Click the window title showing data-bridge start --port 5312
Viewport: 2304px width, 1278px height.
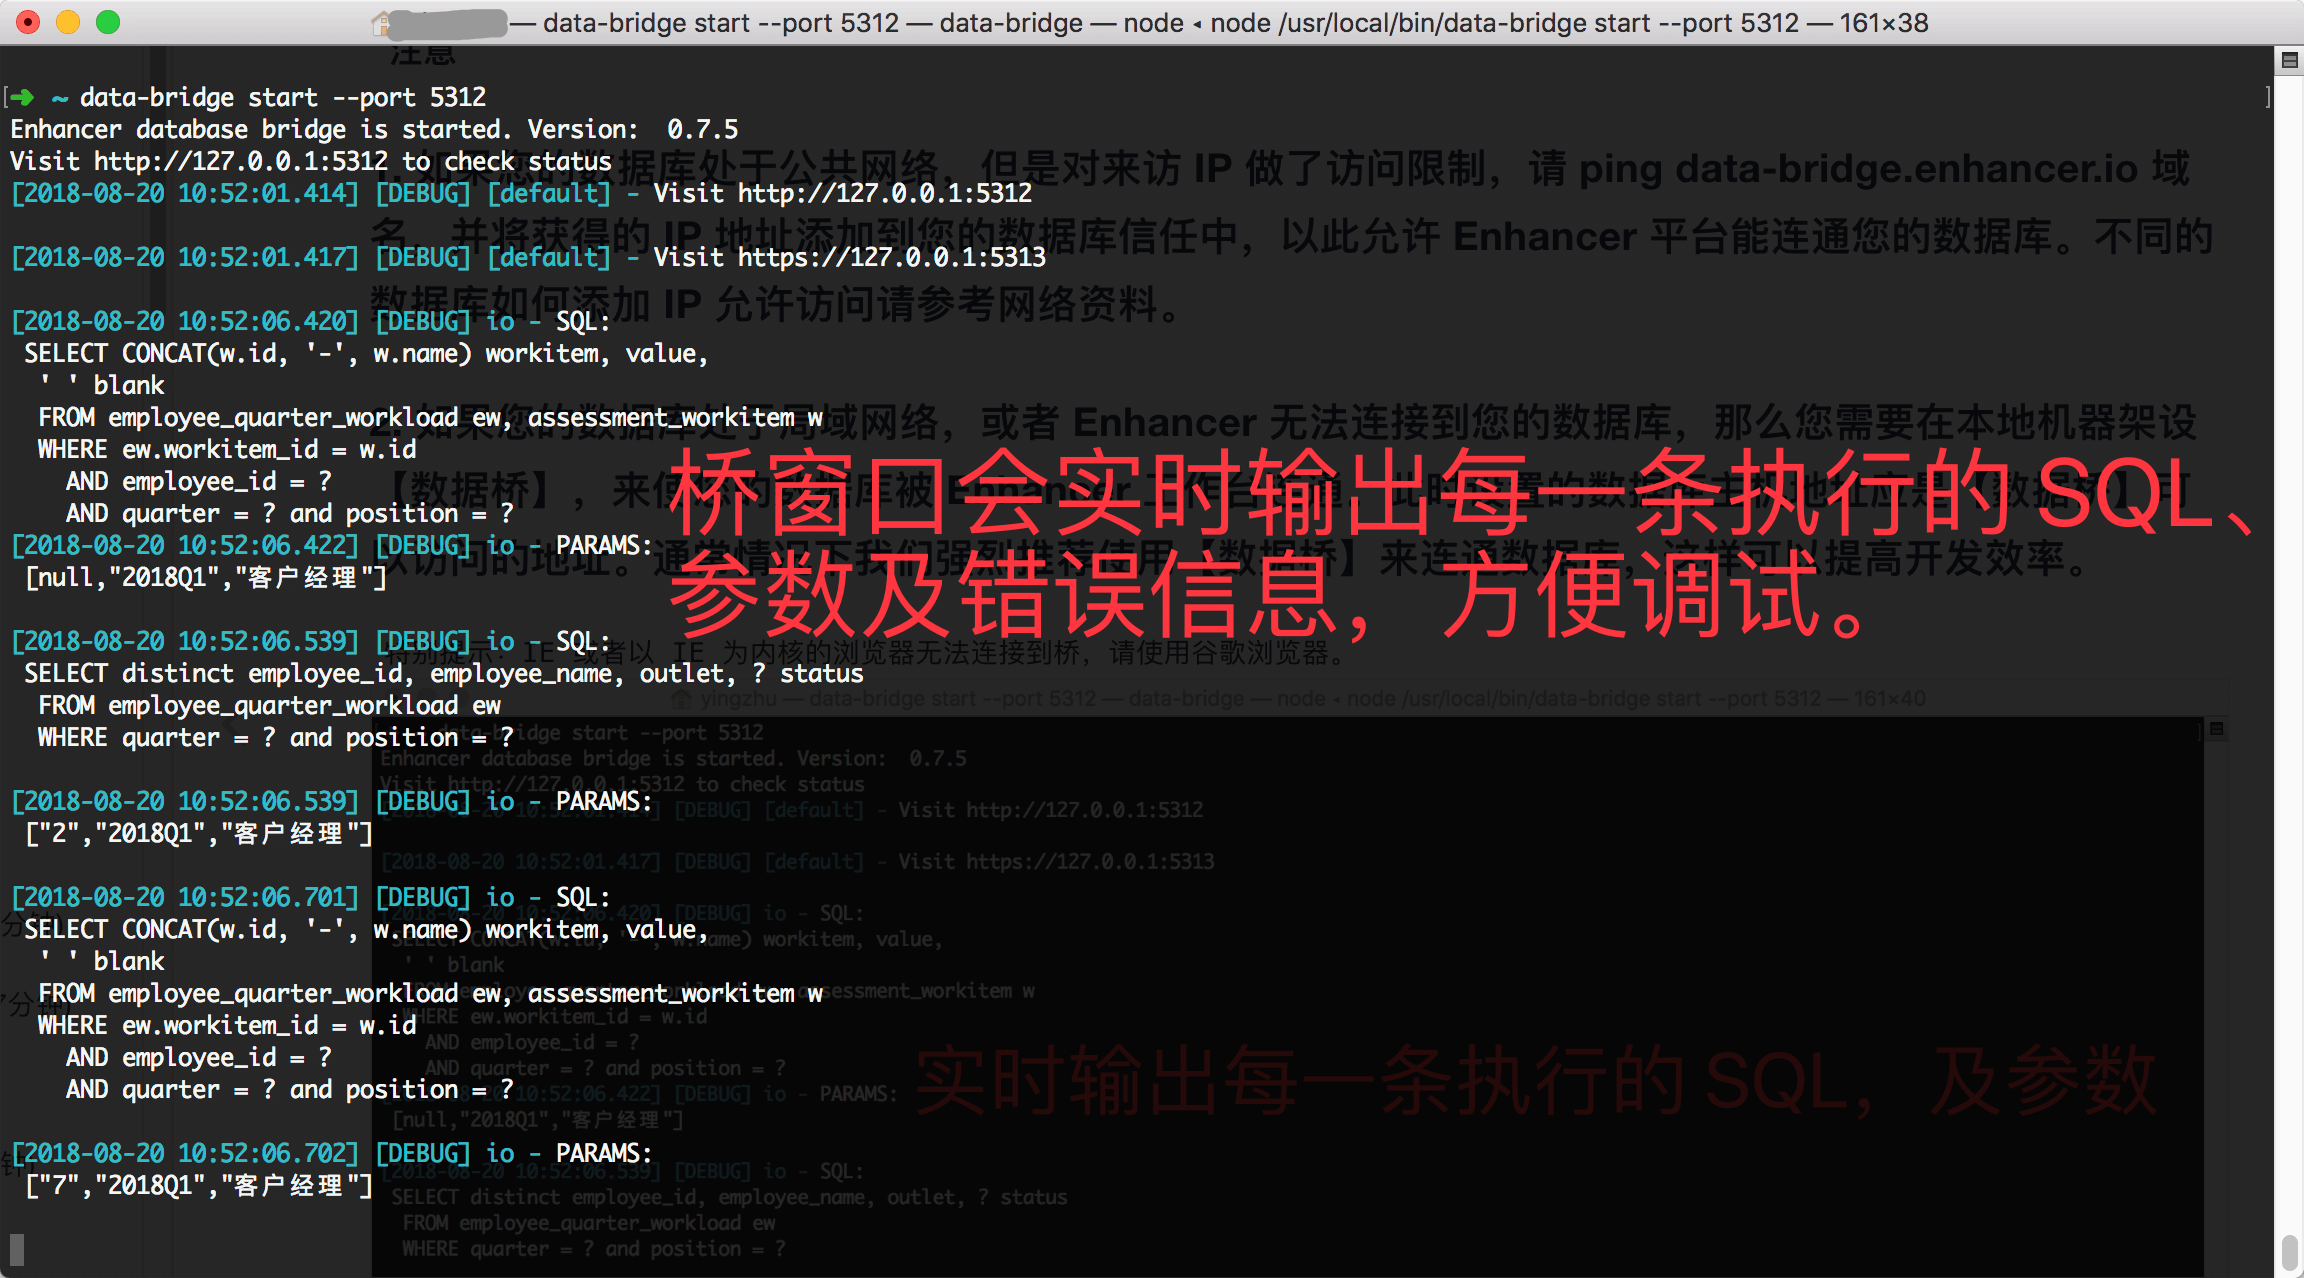(x=720, y=22)
